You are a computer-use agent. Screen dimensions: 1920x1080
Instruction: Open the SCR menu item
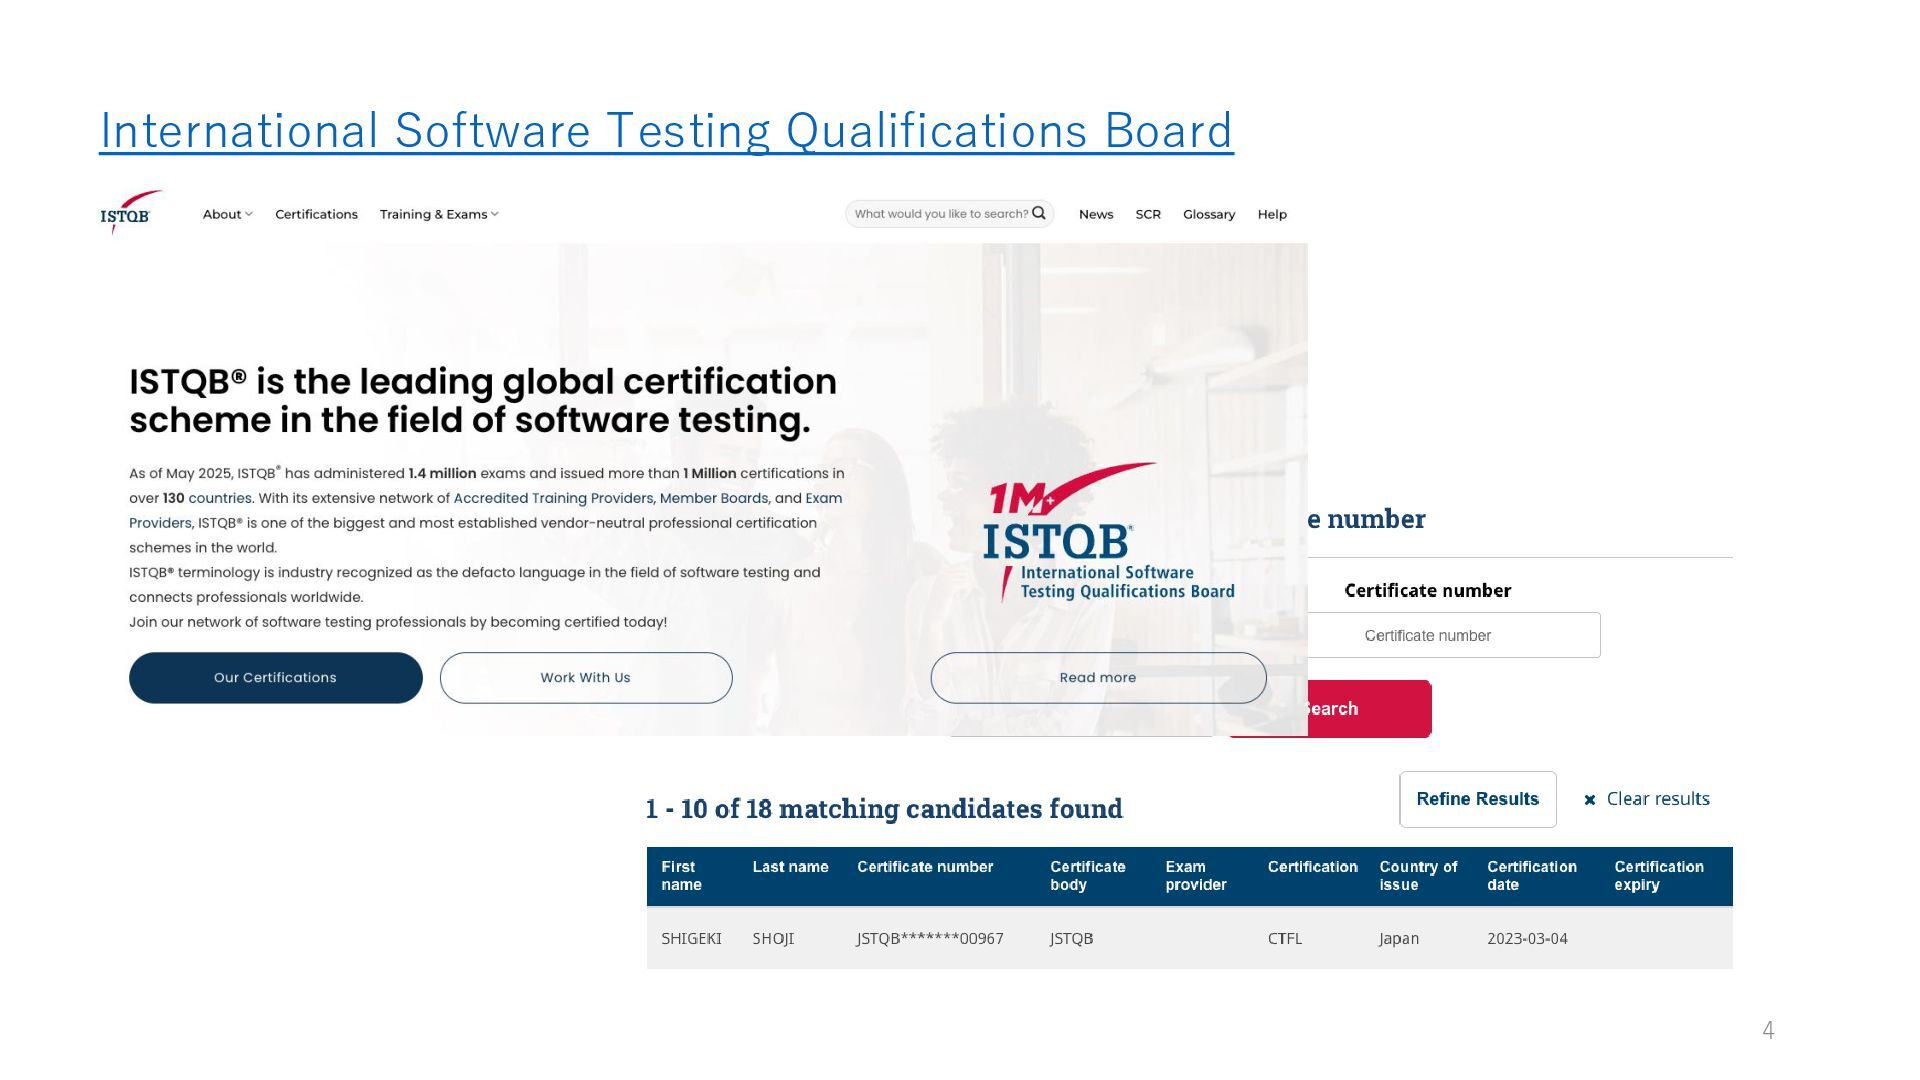pos(1148,214)
